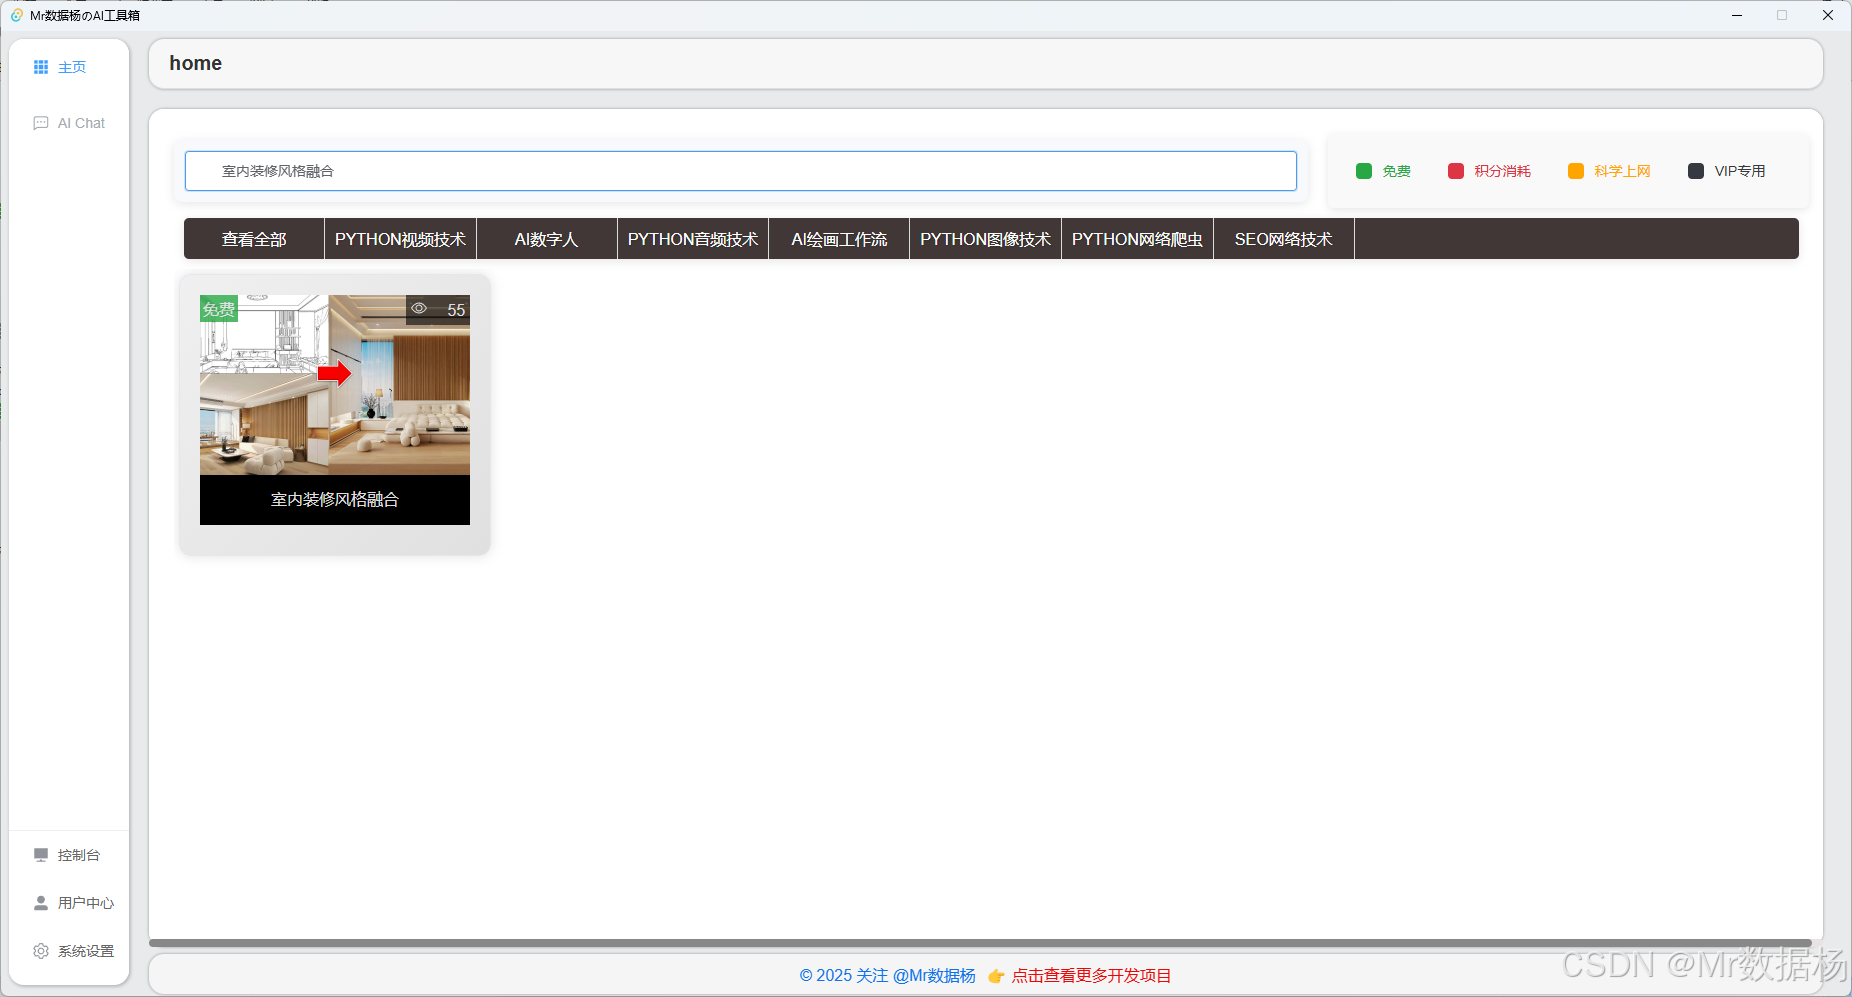The width and height of the screenshot is (1852, 997).
Task: Open the 室内装修风格融合 tool thumbnail
Action: [x=335, y=385]
